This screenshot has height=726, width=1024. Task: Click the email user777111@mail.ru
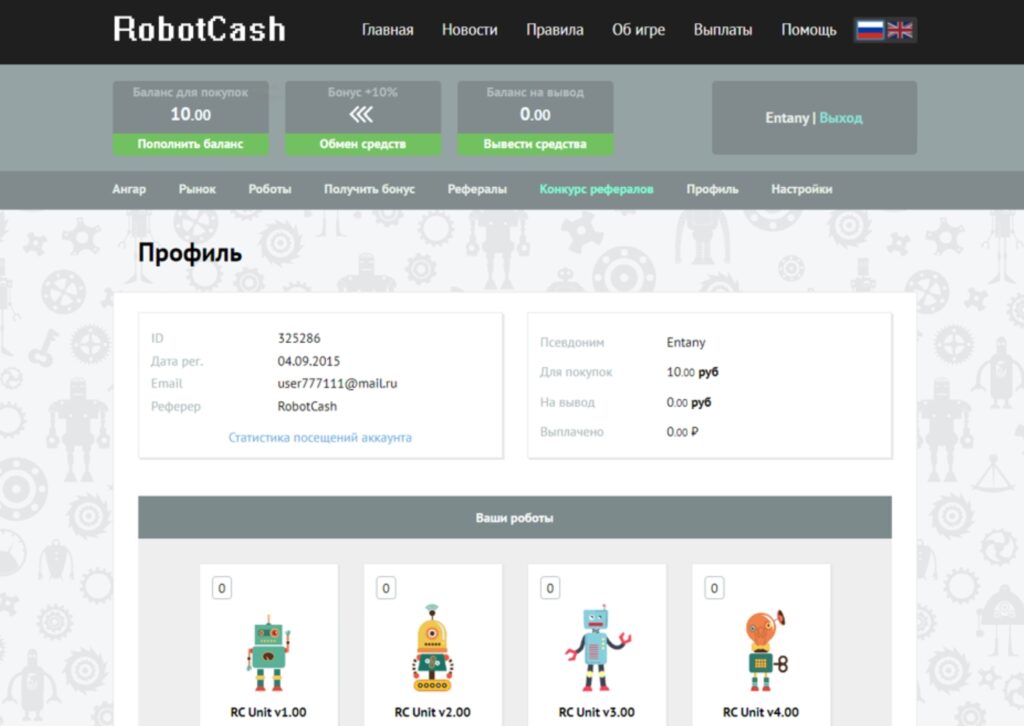click(x=338, y=383)
